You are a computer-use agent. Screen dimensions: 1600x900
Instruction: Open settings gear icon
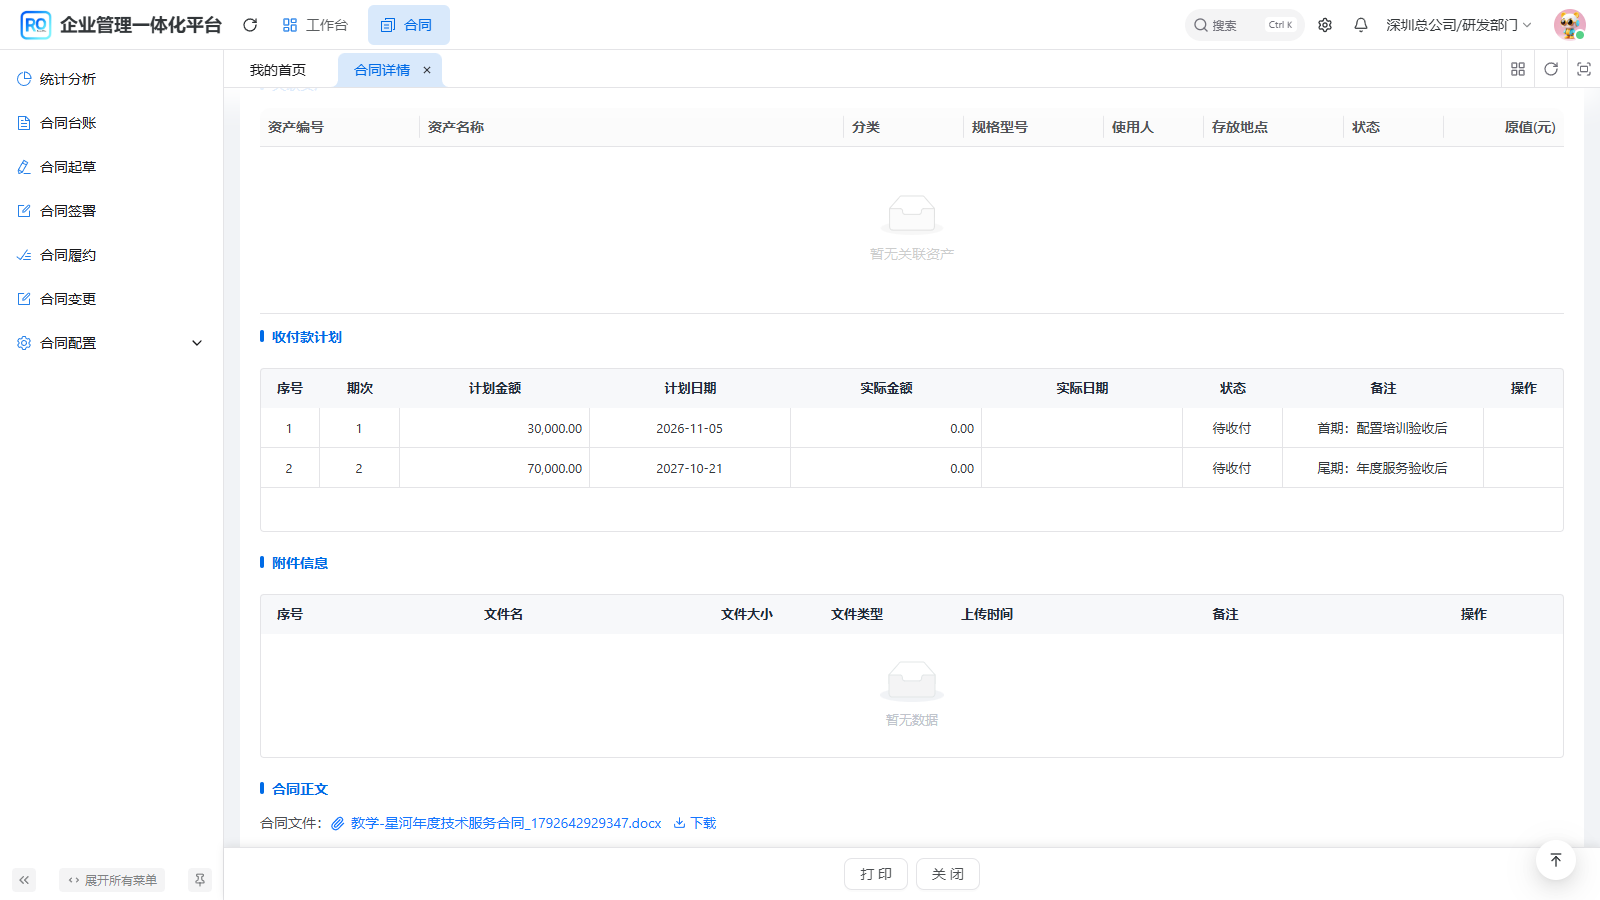click(1325, 25)
